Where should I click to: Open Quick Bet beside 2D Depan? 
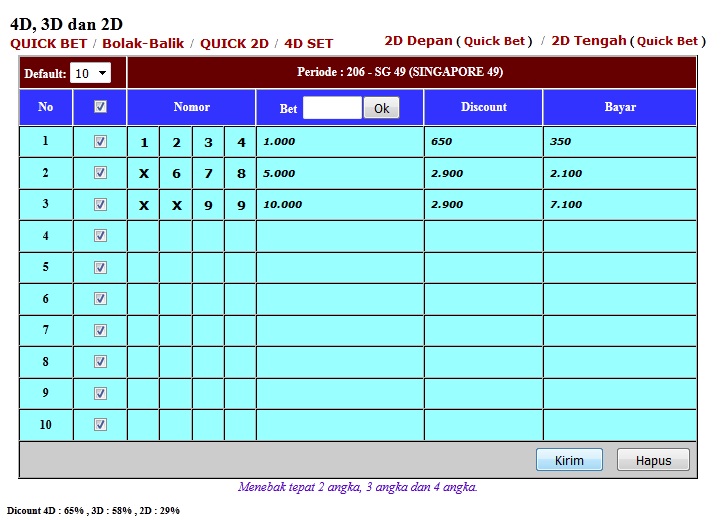[x=494, y=41]
